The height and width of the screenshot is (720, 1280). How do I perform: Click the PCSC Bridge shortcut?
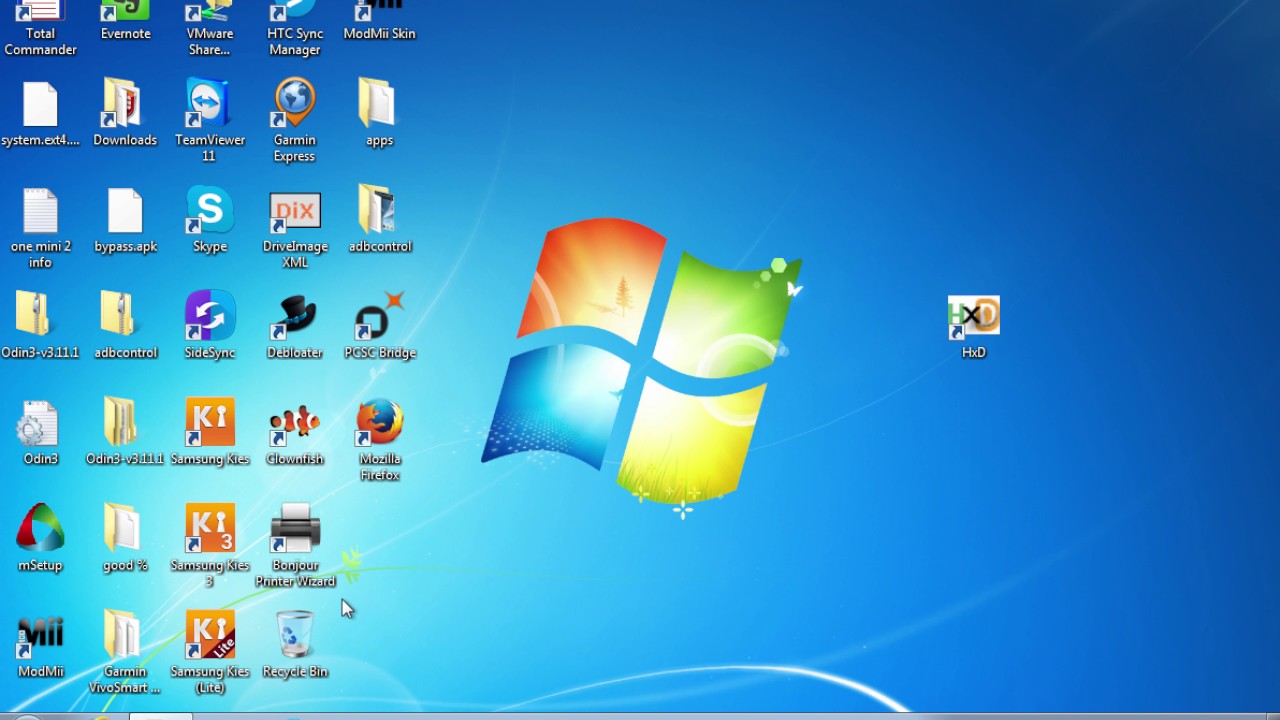(x=379, y=326)
